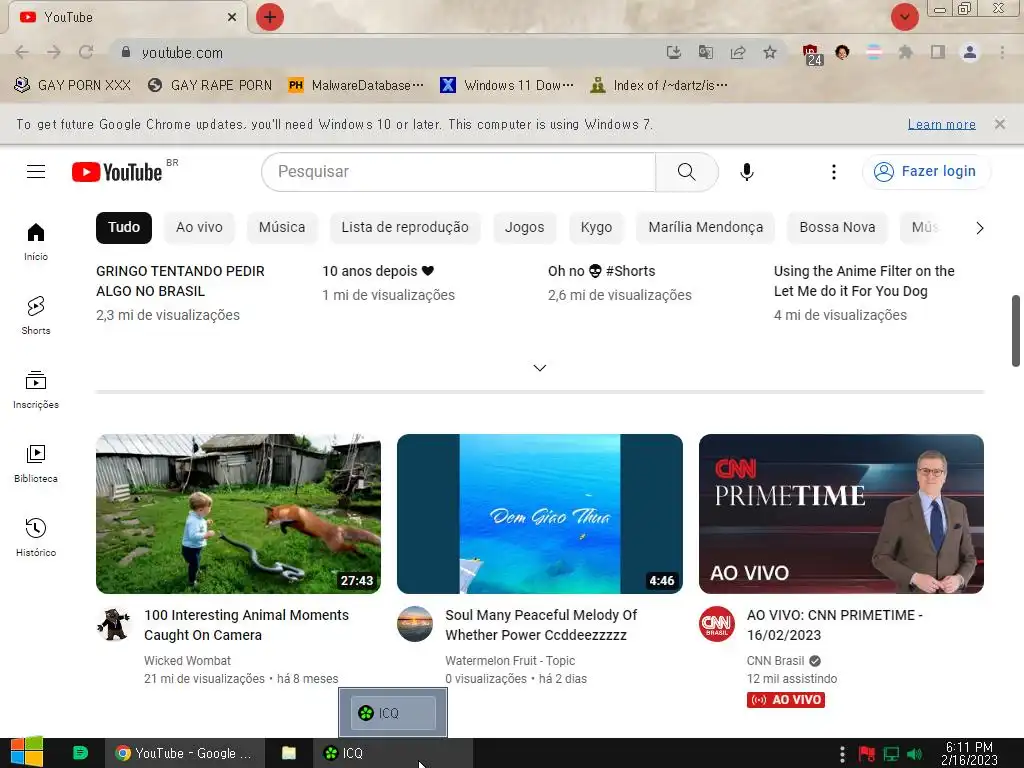
Task: Click Soul Many Peaceful Melody title
Action: click(541, 625)
